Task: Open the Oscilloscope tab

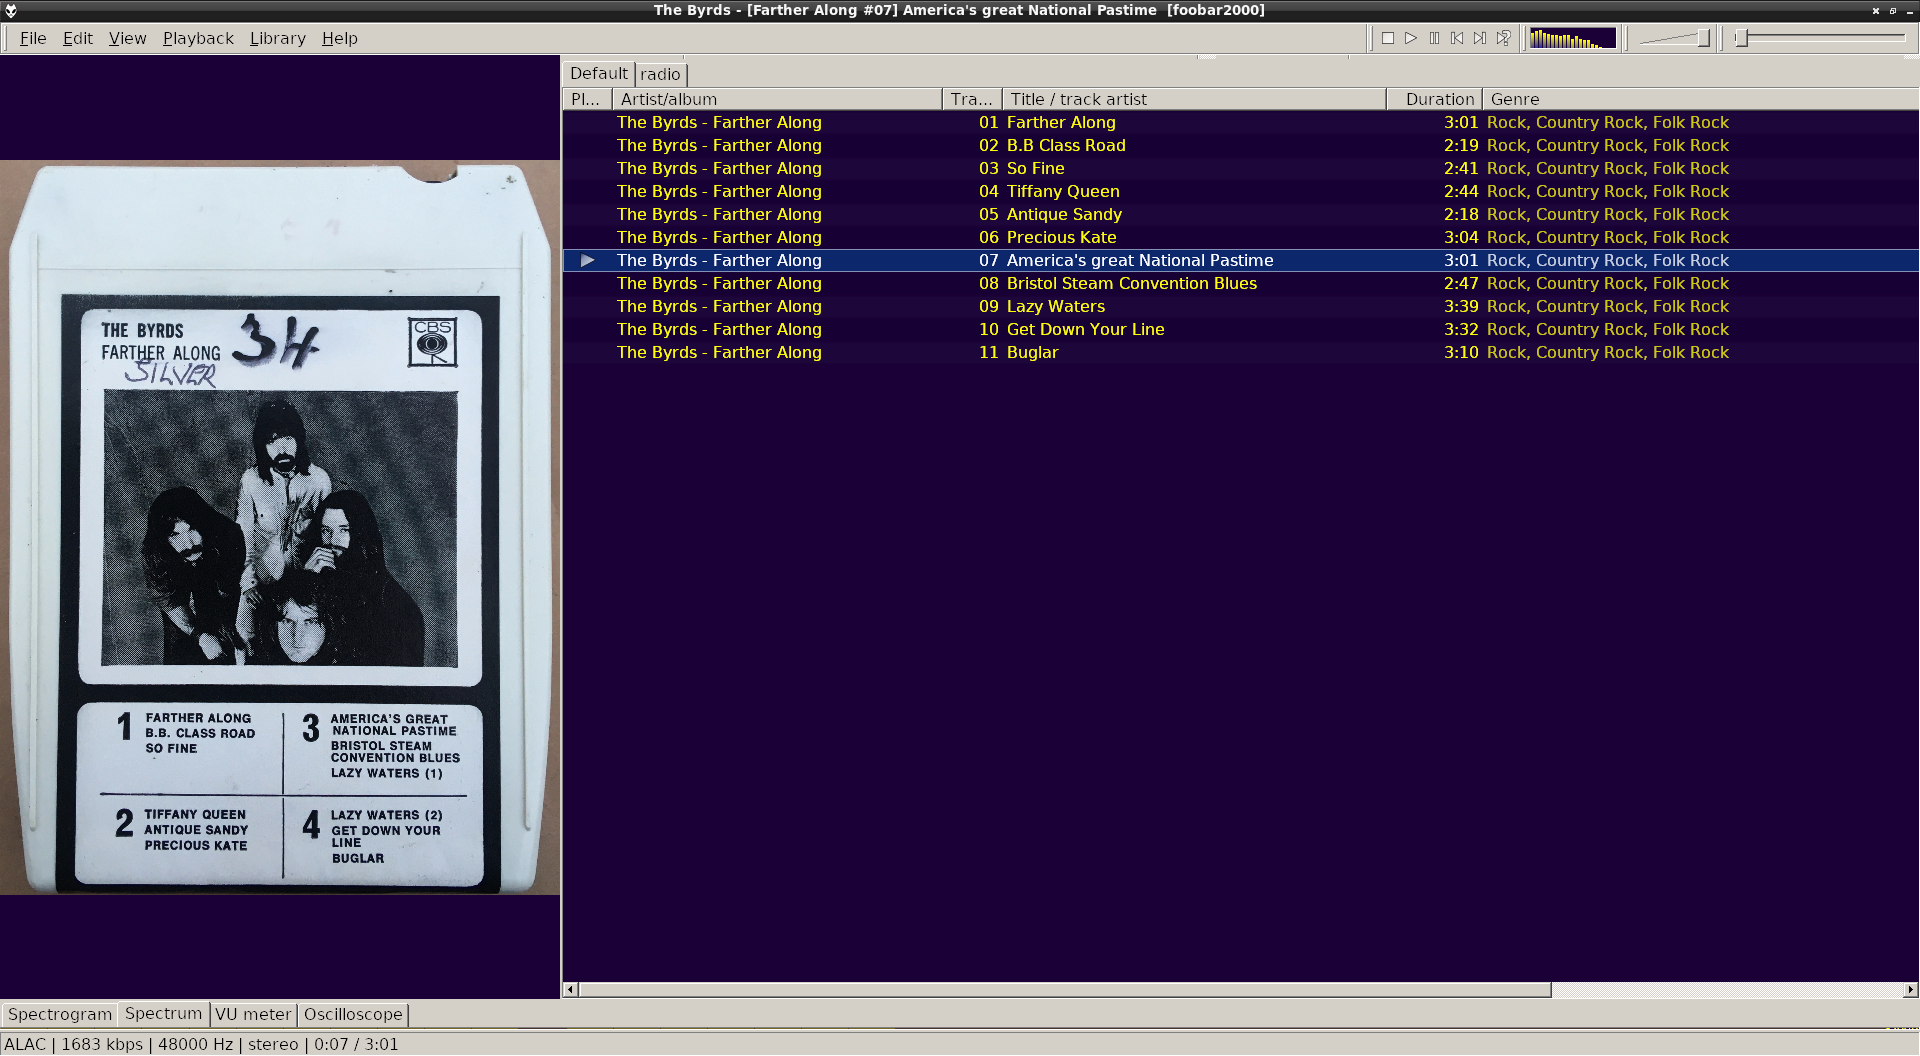Action: click(x=353, y=1014)
